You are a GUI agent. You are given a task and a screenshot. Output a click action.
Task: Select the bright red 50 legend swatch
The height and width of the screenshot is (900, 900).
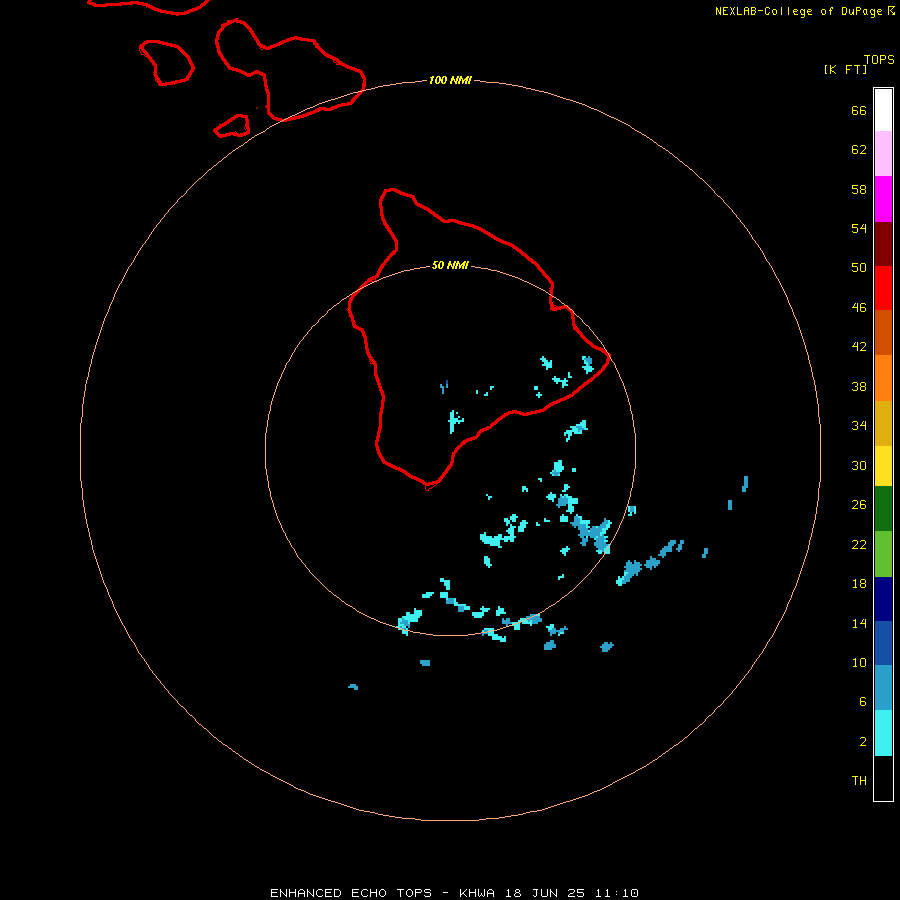point(883,288)
